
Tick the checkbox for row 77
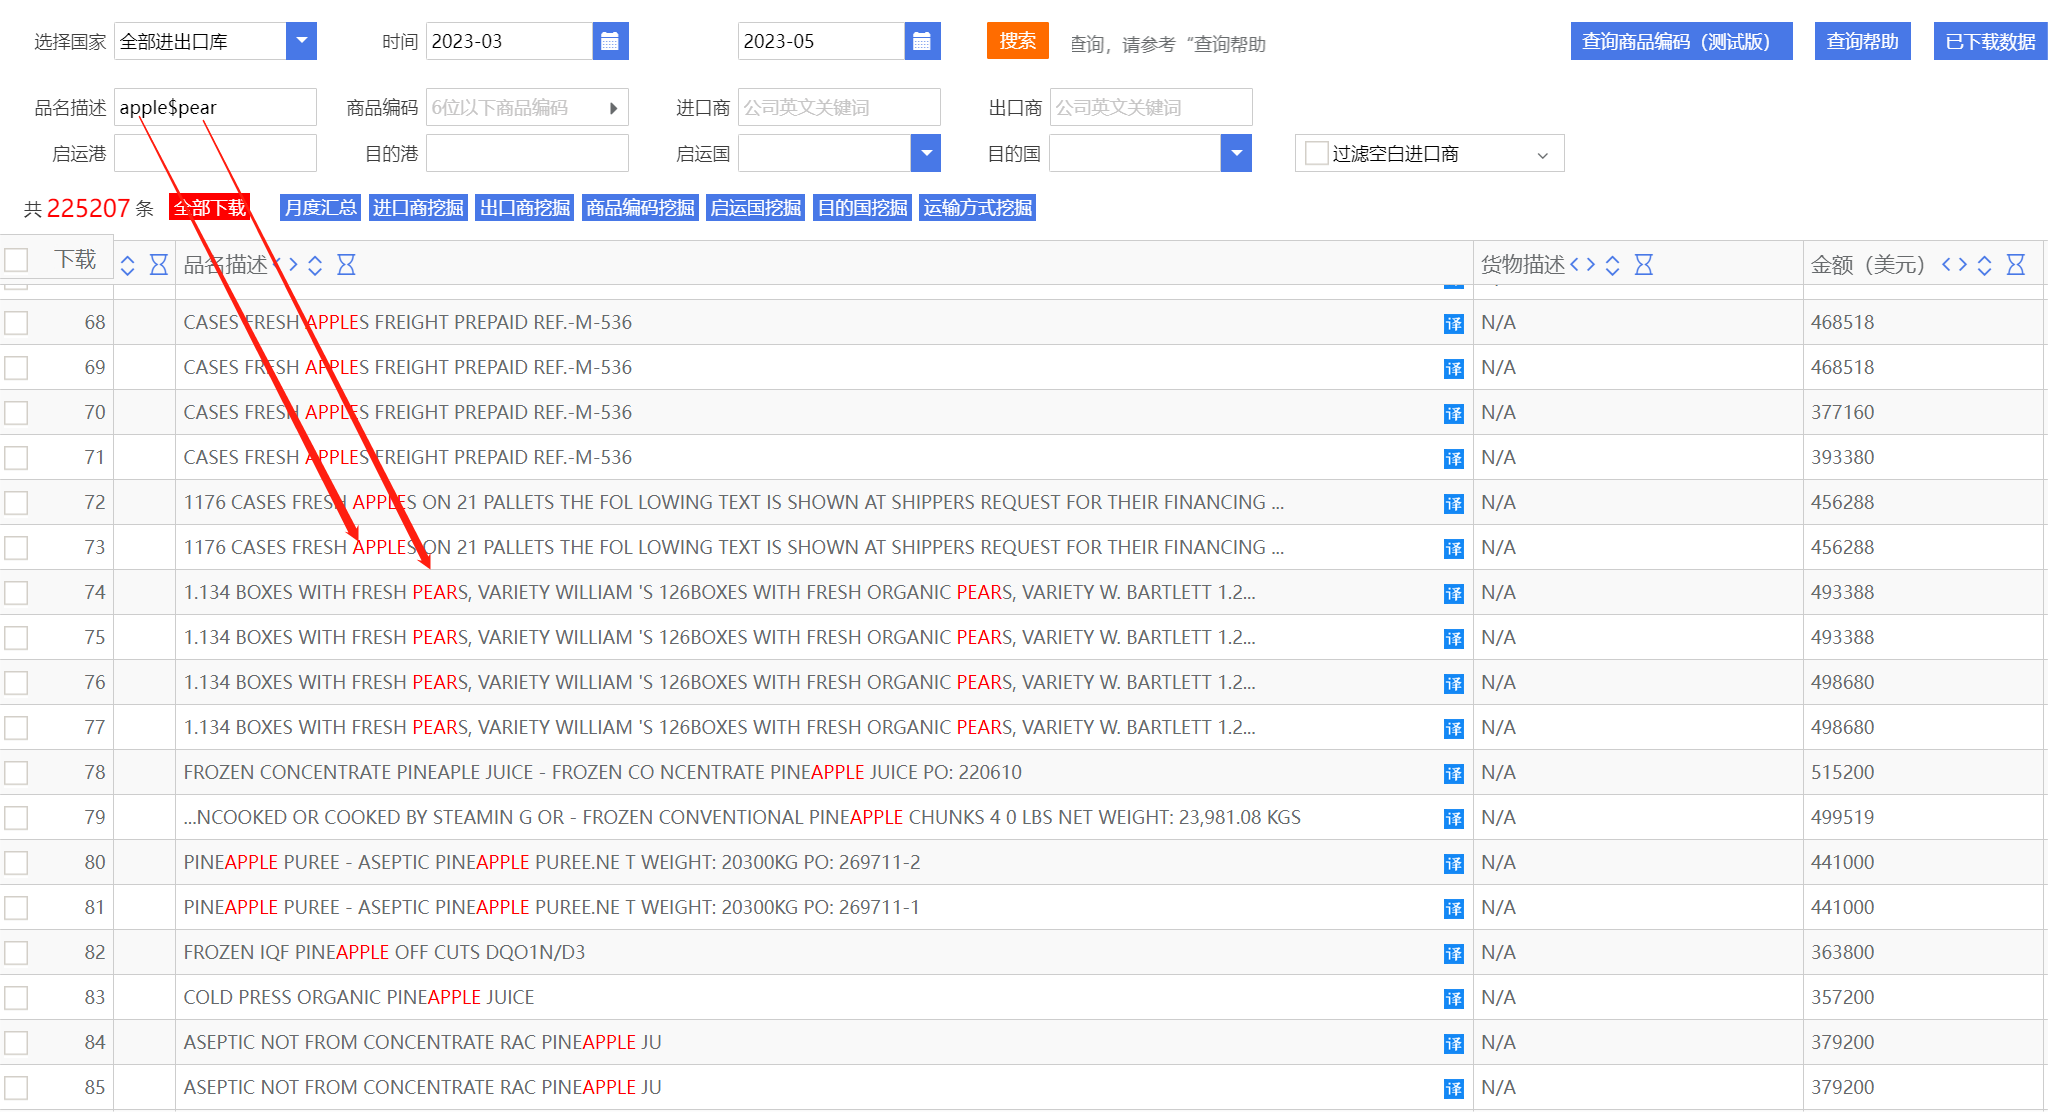(x=16, y=728)
